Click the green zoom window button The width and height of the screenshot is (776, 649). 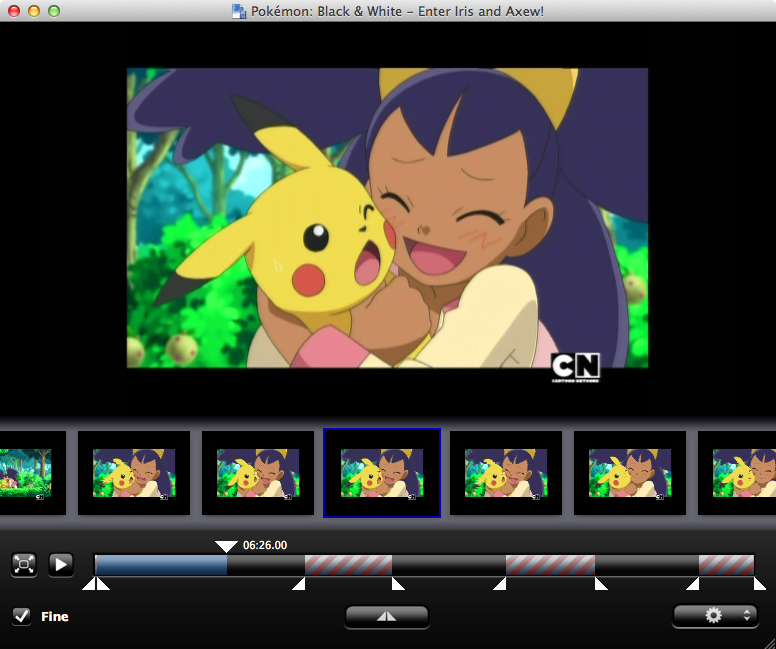pyautogui.click(x=54, y=11)
